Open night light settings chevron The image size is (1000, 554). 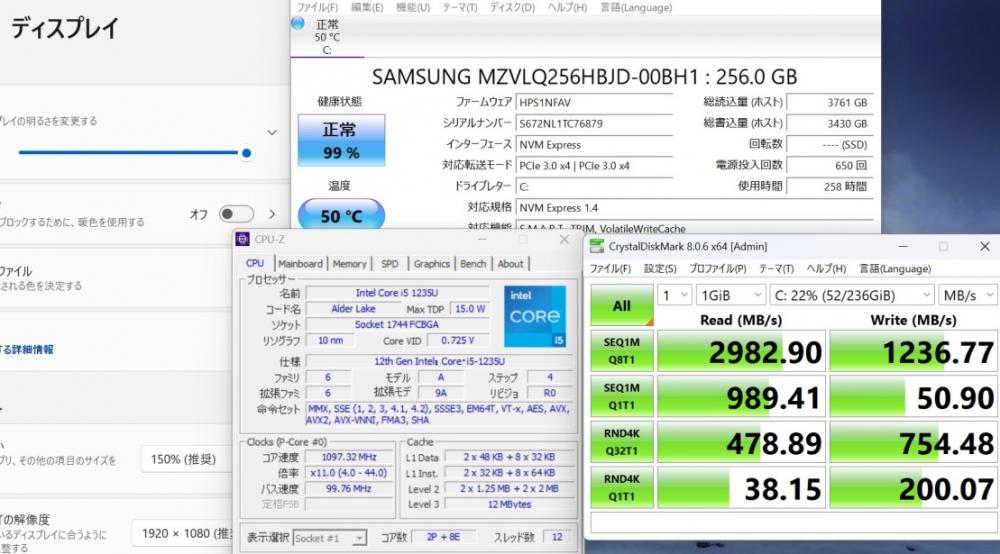coord(272,214)
